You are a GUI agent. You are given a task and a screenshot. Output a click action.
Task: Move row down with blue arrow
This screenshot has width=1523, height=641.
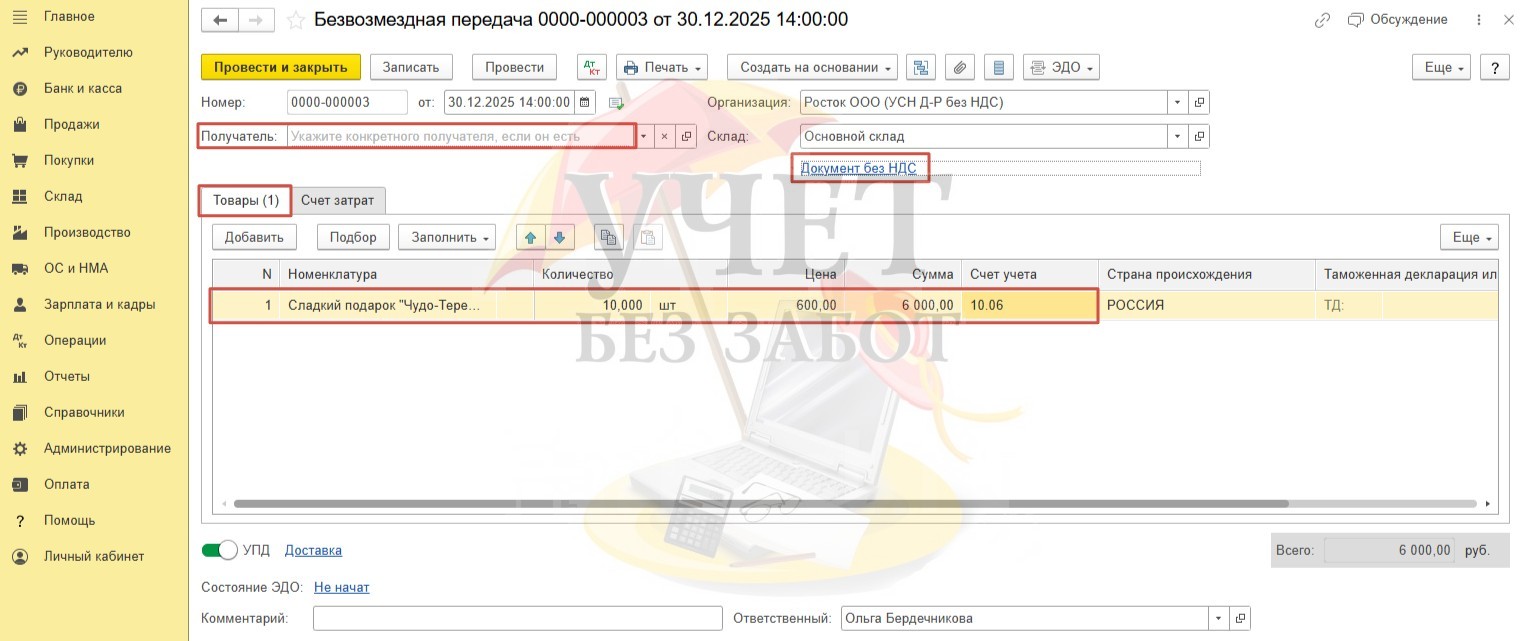pyautogui.click(x=559, y=237)
